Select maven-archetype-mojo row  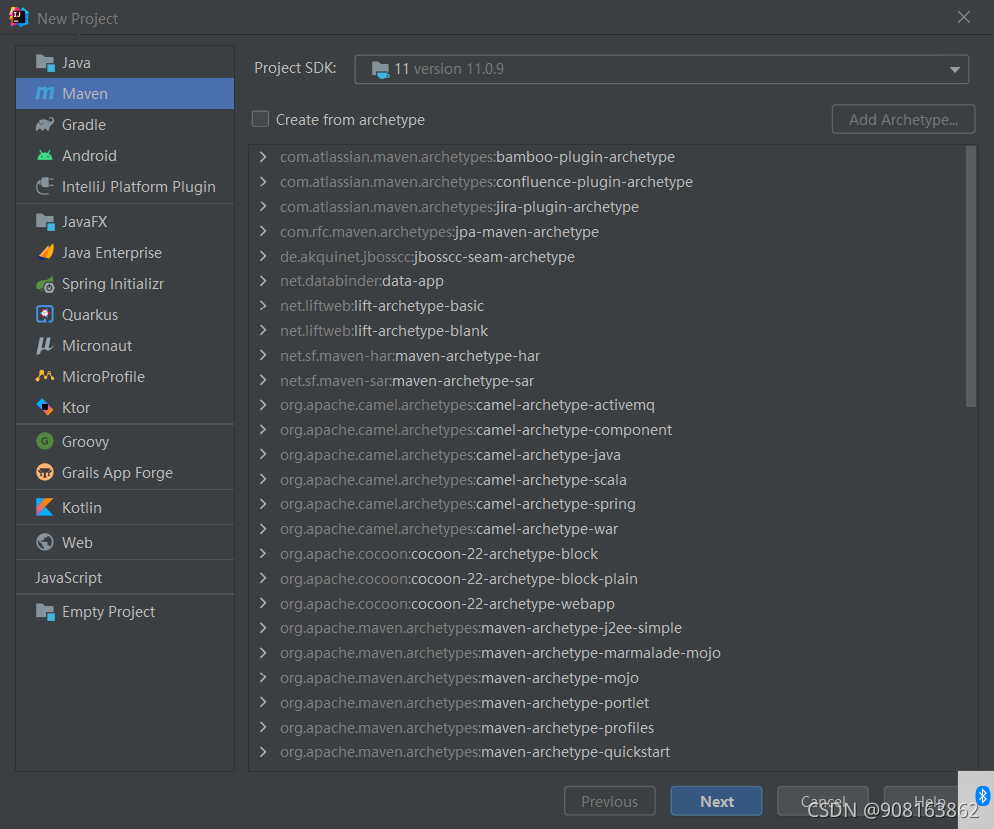point(607,678)
